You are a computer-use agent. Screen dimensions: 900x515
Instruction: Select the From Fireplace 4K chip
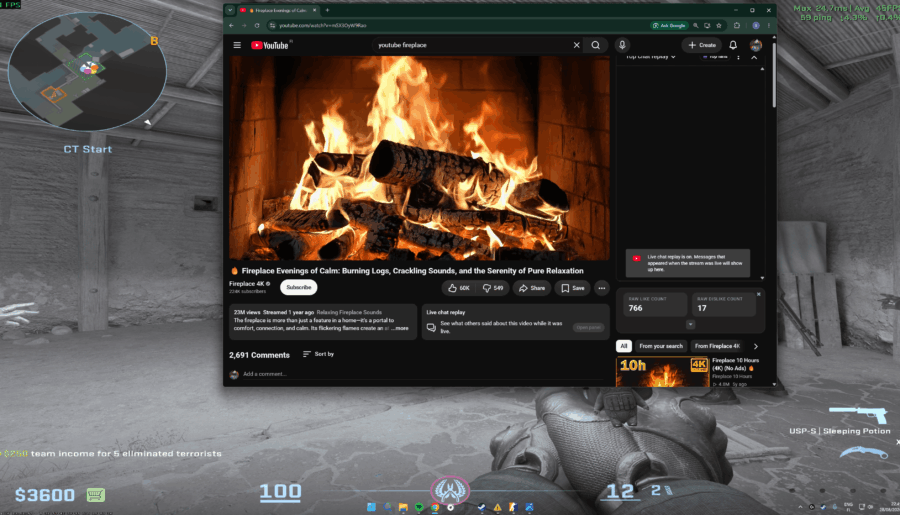pyautogui.click(x=717, y=346)
